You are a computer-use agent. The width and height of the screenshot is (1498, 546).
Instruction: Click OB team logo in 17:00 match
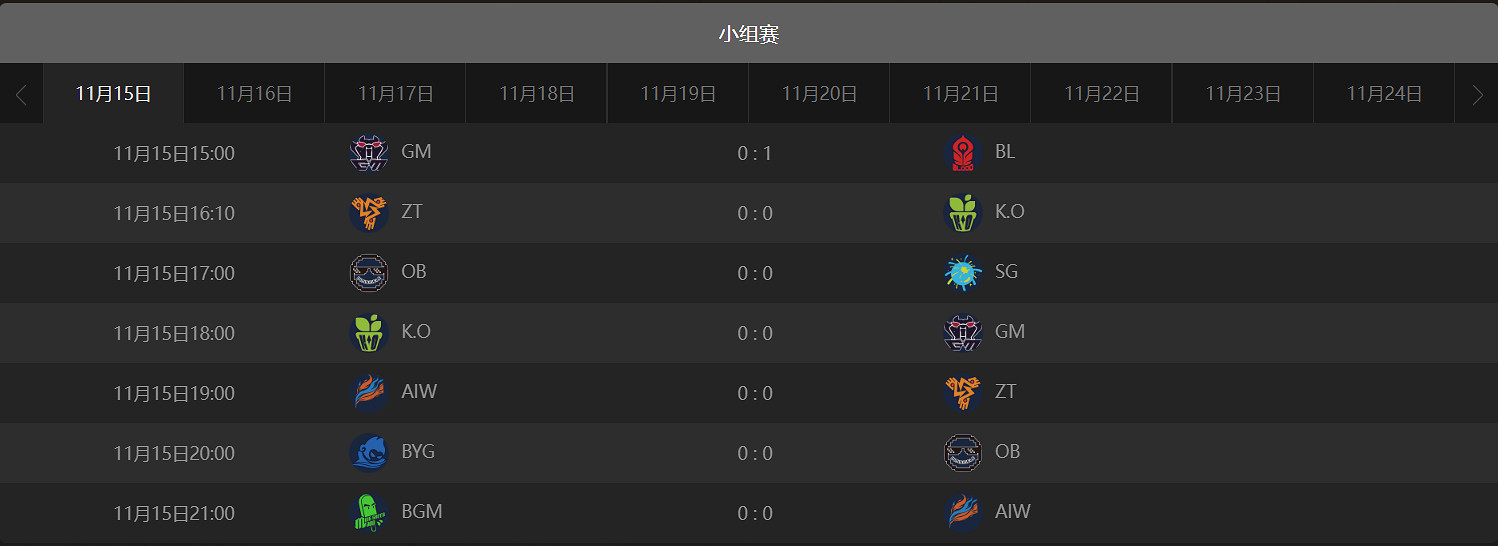[x=368, y=273]
